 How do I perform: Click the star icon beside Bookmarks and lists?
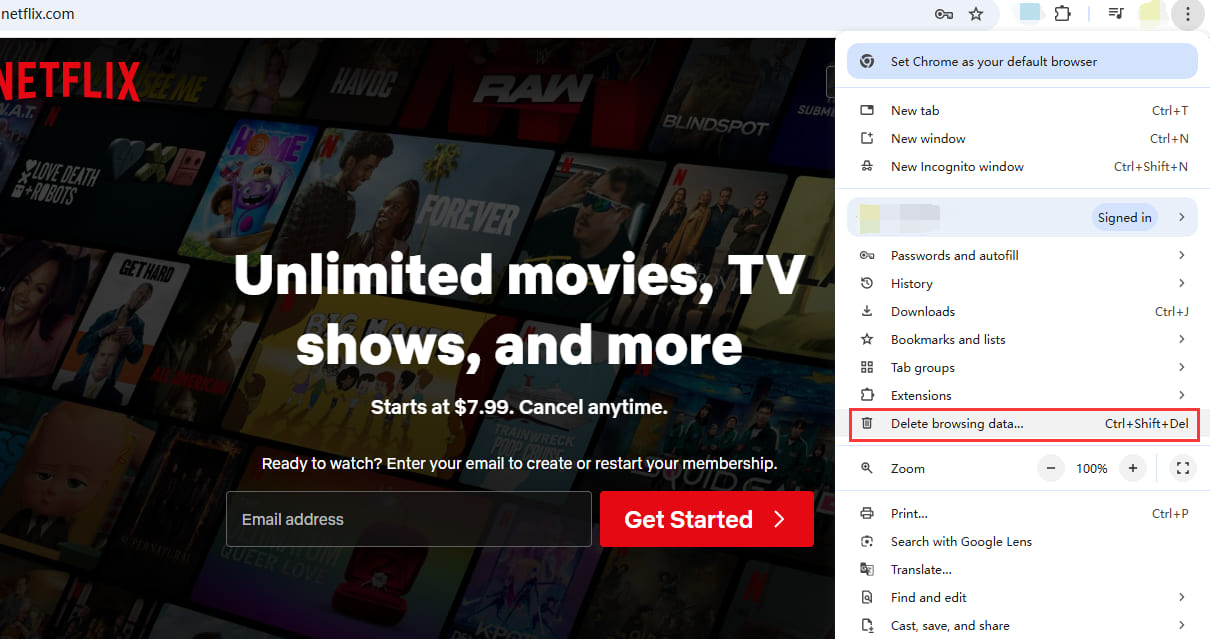[x=868, y=340]
